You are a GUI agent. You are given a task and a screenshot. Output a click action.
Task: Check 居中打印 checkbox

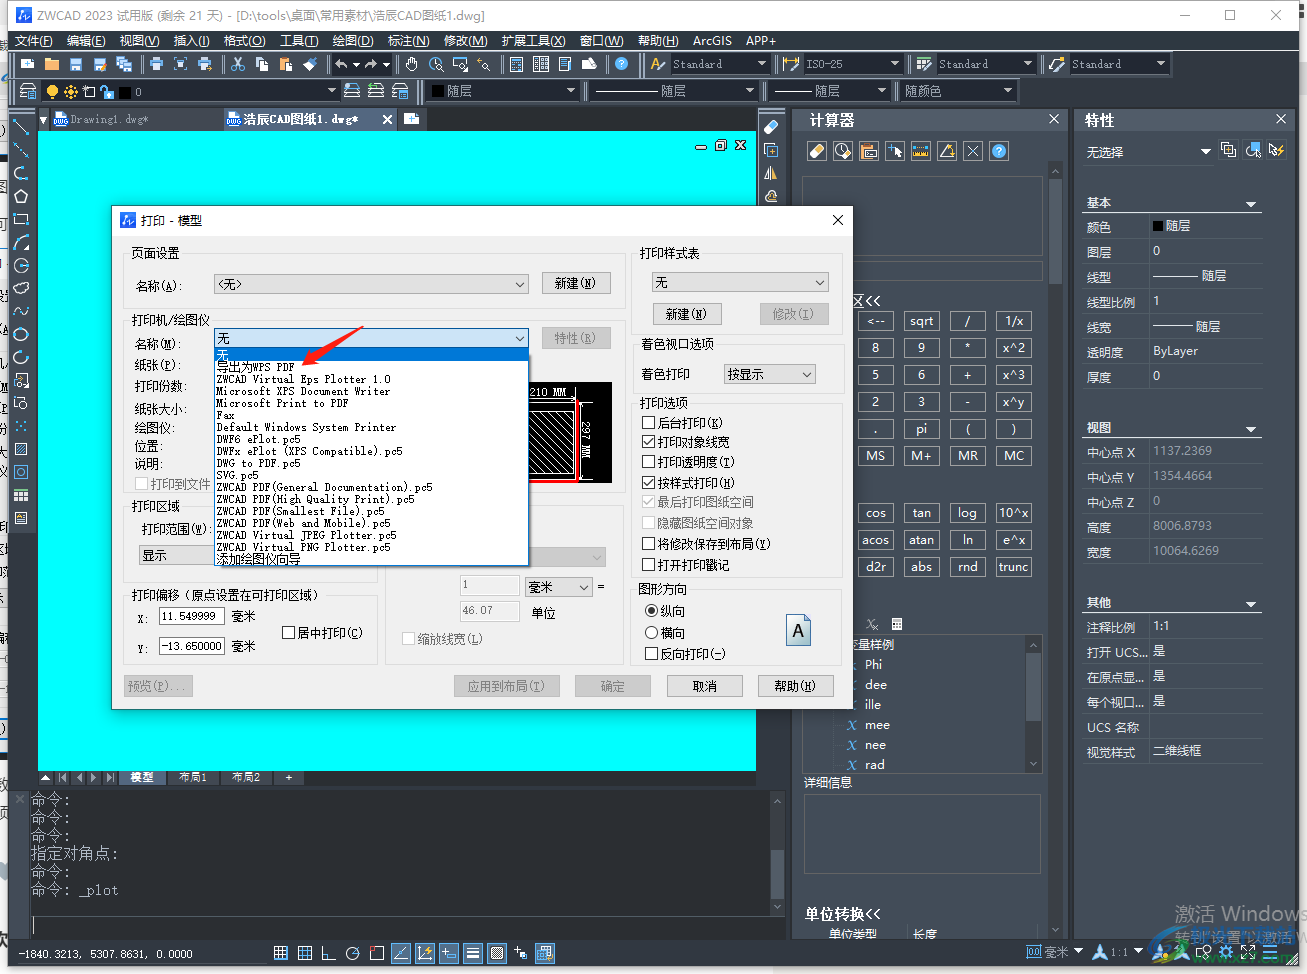[x=288, y=633]
